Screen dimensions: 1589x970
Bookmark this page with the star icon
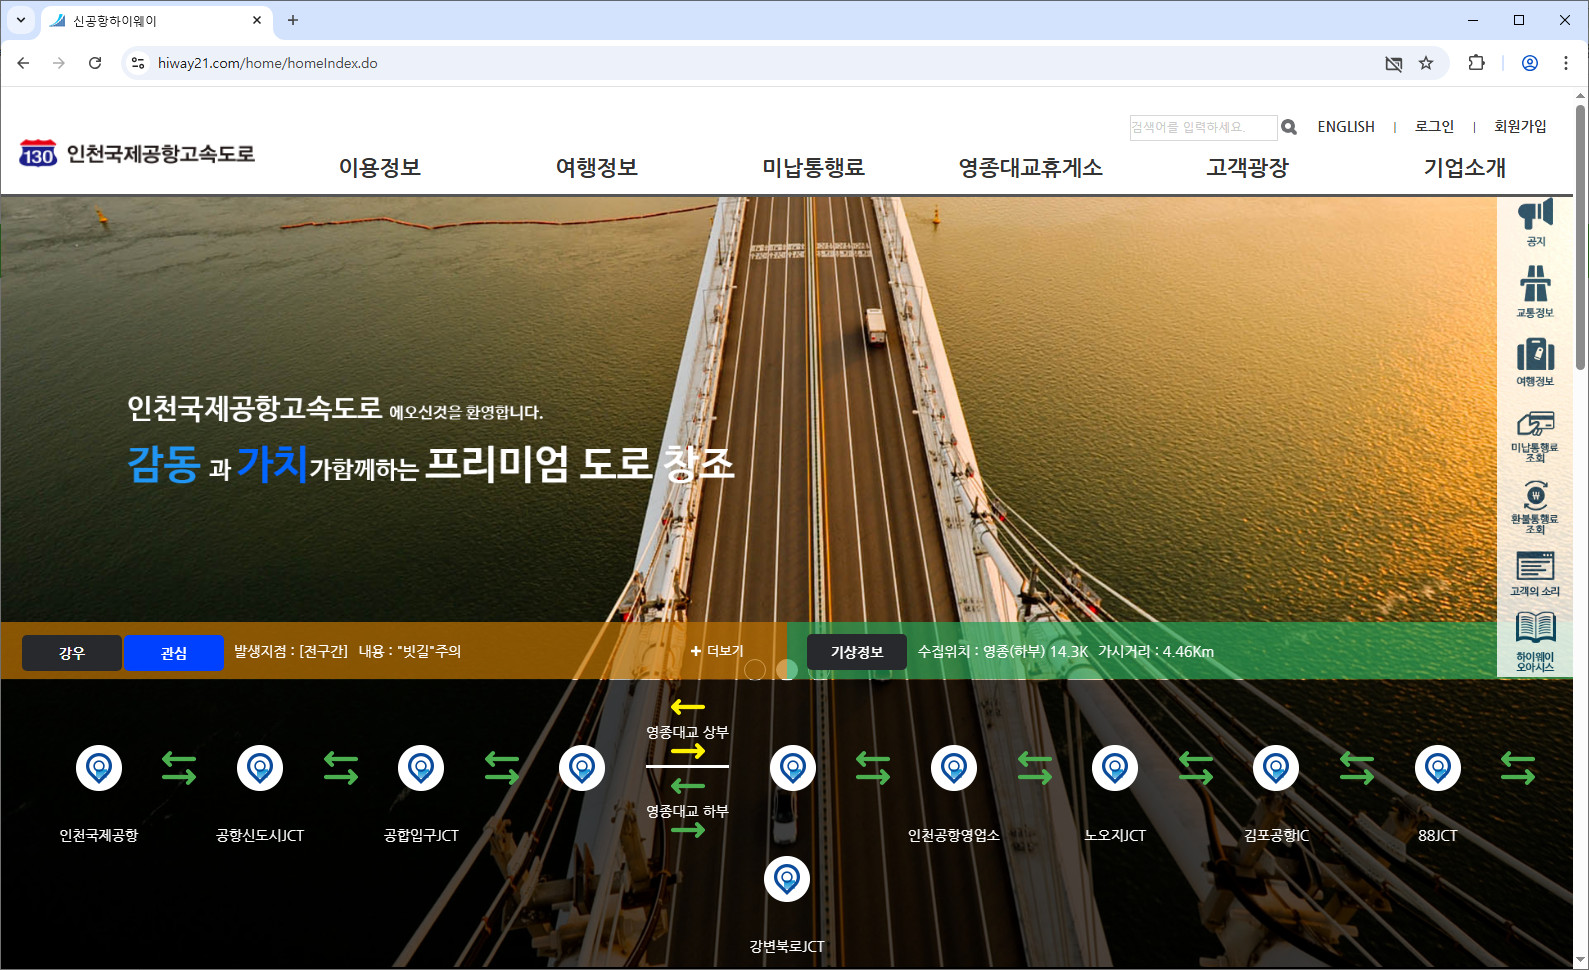[x=1426, y=63]
